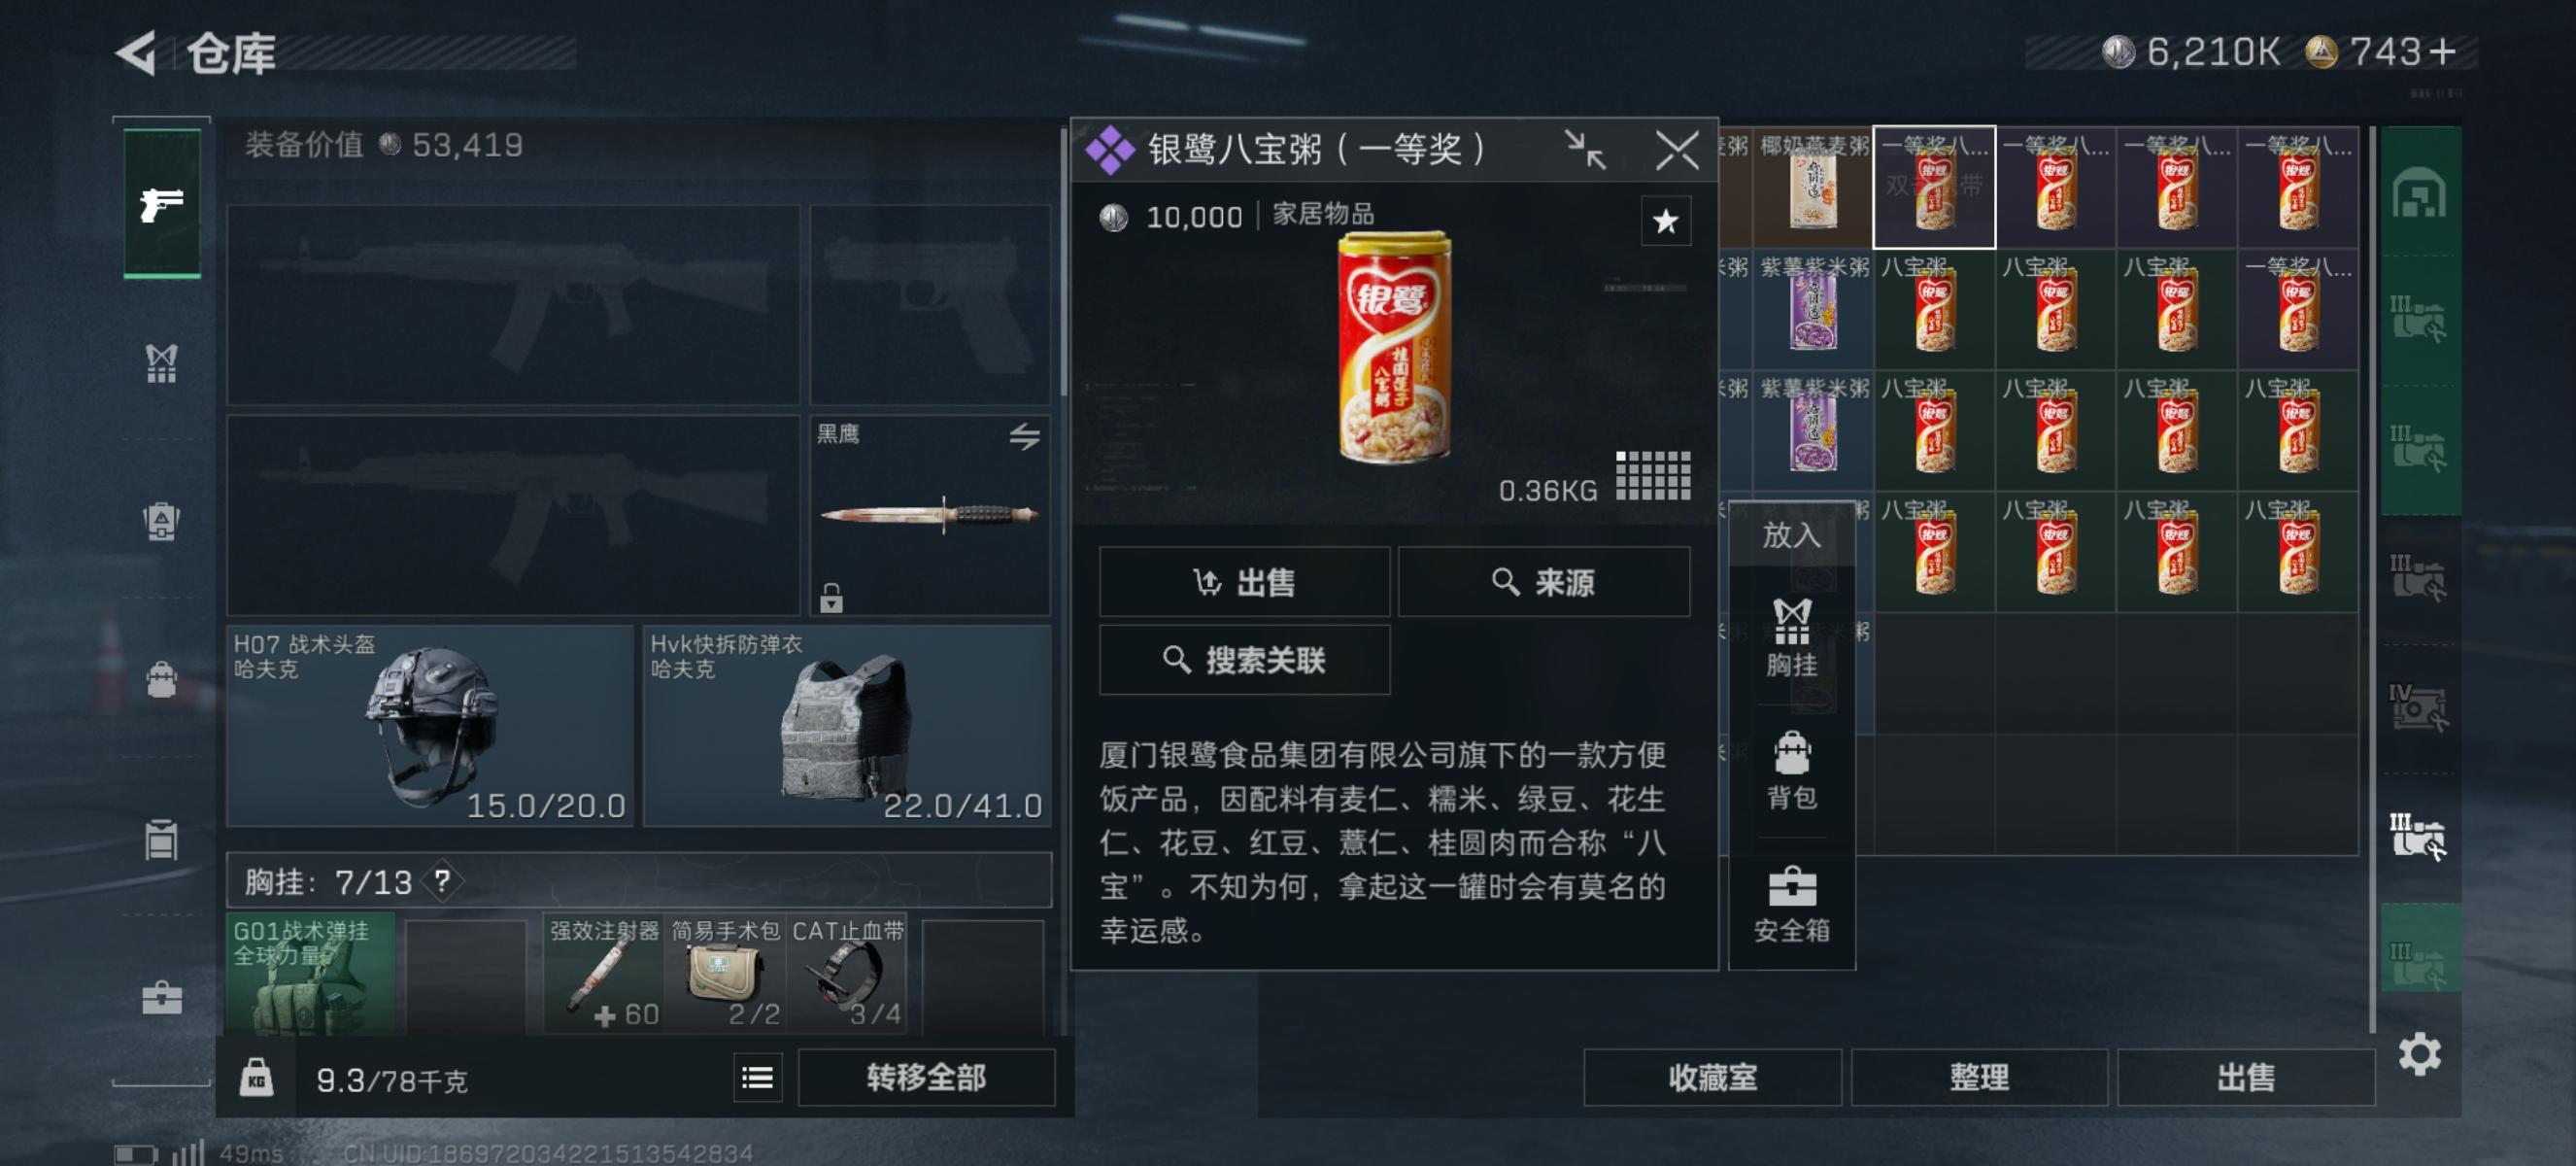Put the item into 背包 backpack
2576x1166 pixels.
pos(1791,771)
